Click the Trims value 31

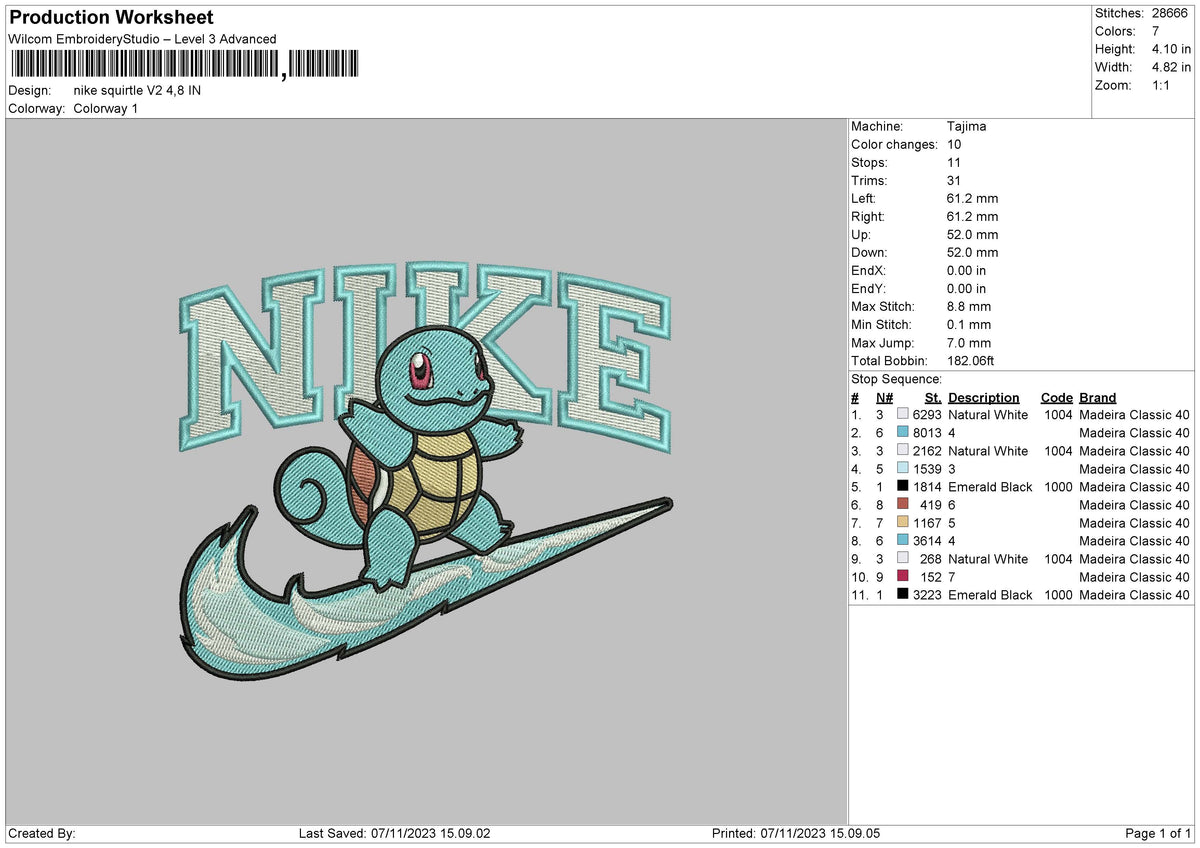pyautogui.click(x=954, y=180)
